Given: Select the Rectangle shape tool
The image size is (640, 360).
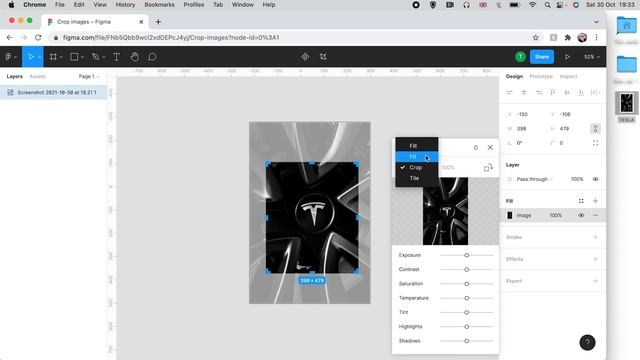Looking at the screenshot, I should tap(74, 57).
